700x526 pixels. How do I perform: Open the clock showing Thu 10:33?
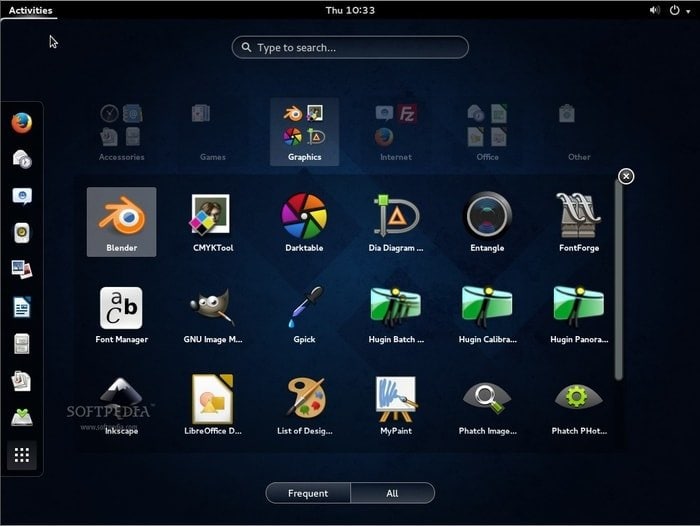[350, 10]
